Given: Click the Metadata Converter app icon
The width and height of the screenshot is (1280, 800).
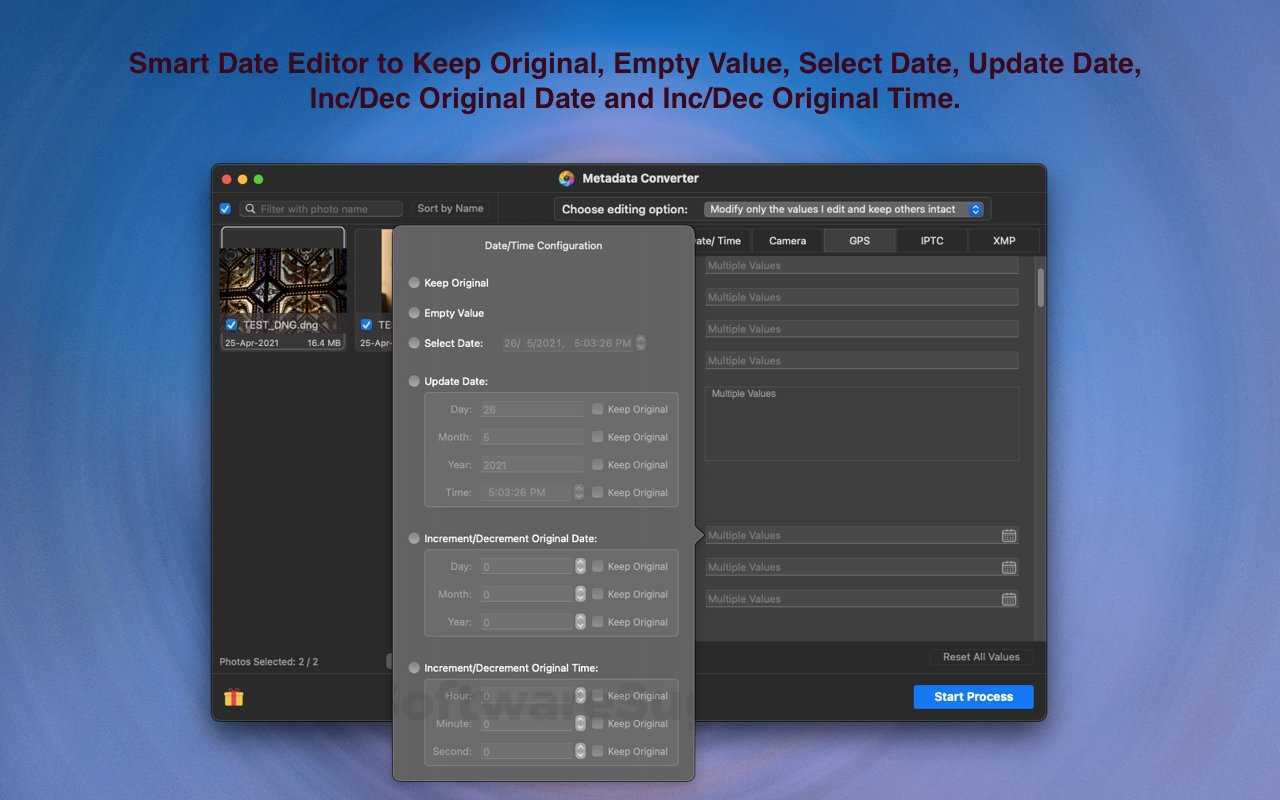Looking at the screenshot, I should (567, 178).
